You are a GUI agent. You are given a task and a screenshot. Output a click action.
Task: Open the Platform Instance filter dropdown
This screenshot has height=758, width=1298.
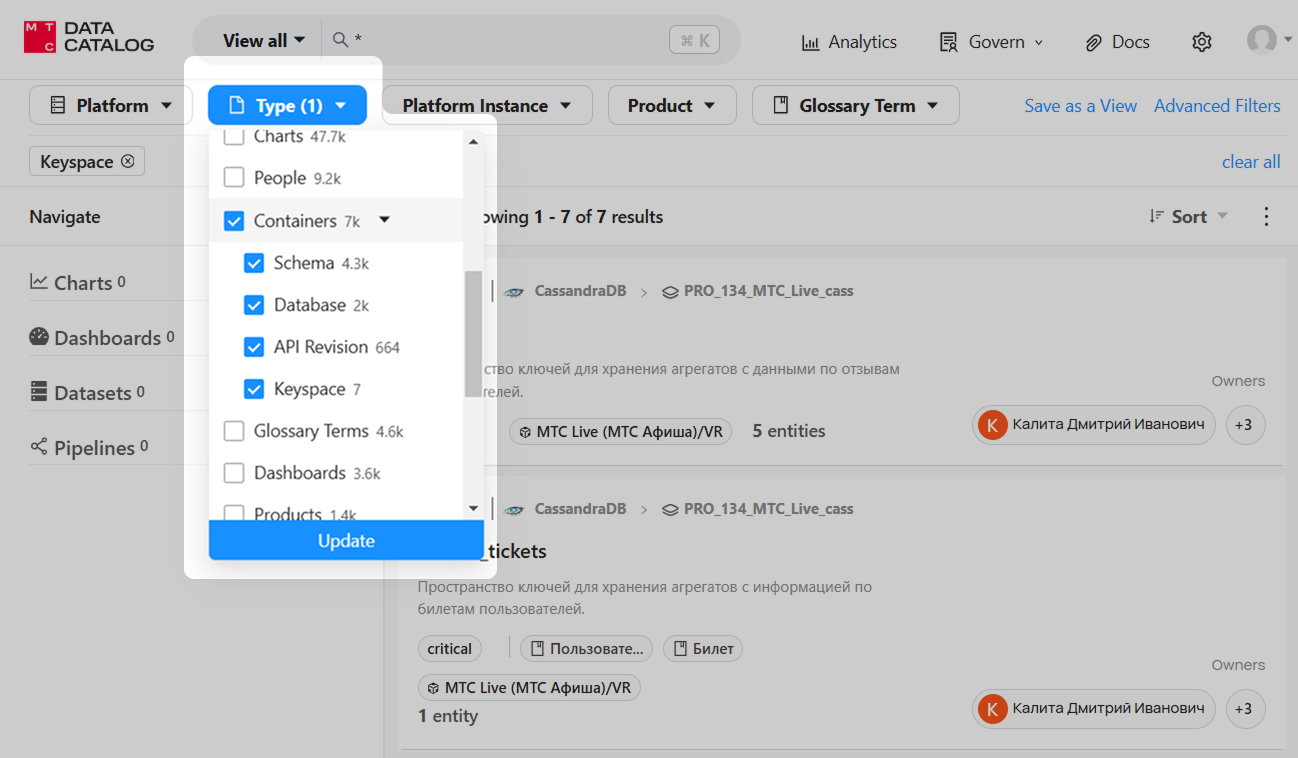[x=487, y=105]
